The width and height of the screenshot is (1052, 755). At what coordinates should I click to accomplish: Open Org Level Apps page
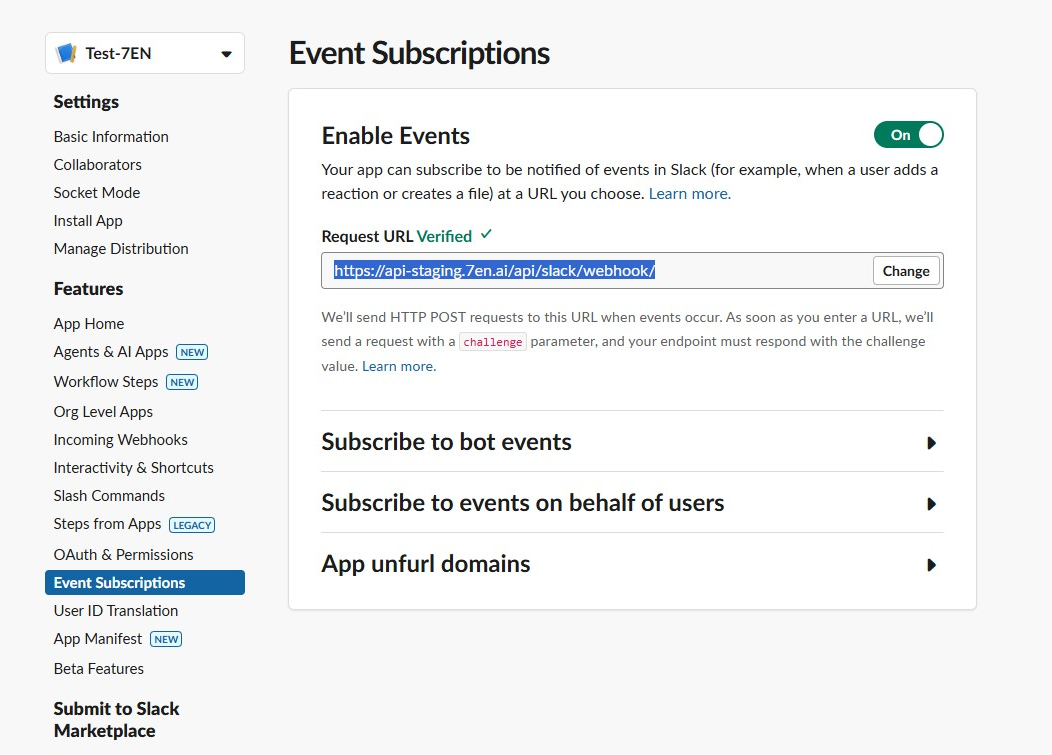pyautogui.click(x=103, y=412)
